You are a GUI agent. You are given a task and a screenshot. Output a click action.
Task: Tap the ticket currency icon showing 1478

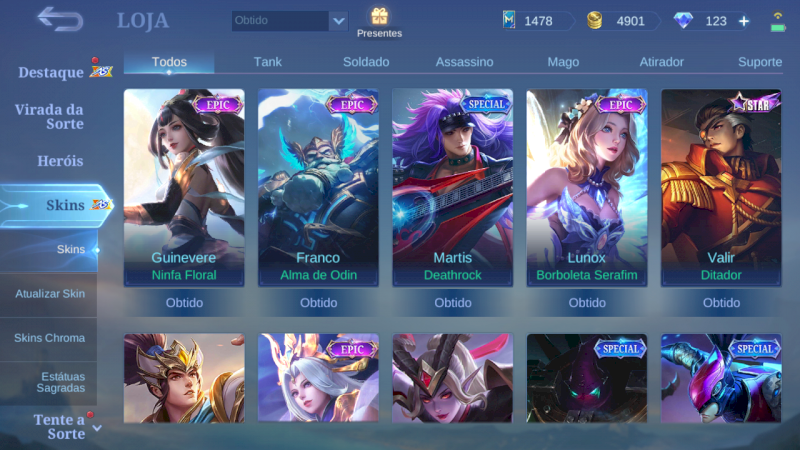(509, 20)
